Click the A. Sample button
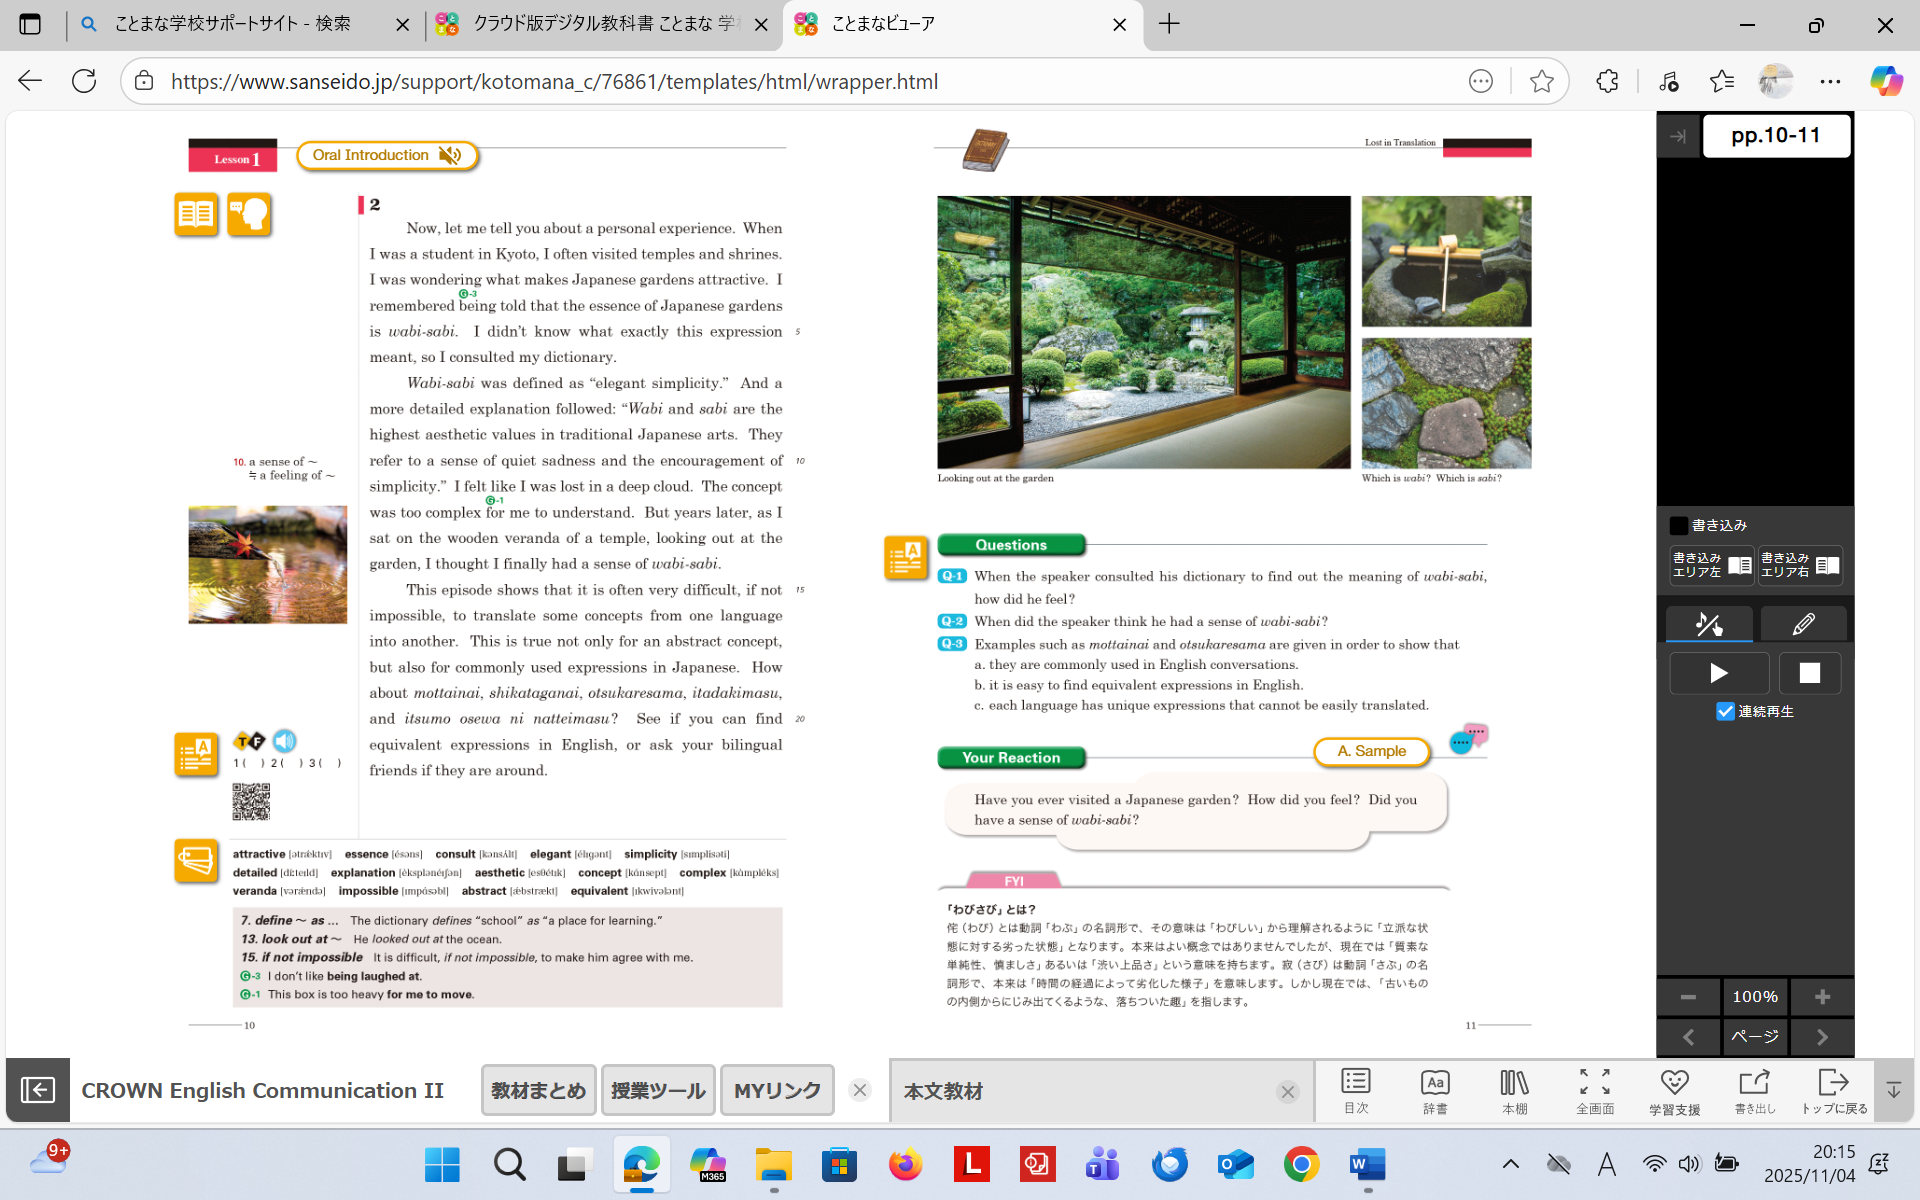The height and width of the screenshot is (1200, 1920). coord(1371,751)
